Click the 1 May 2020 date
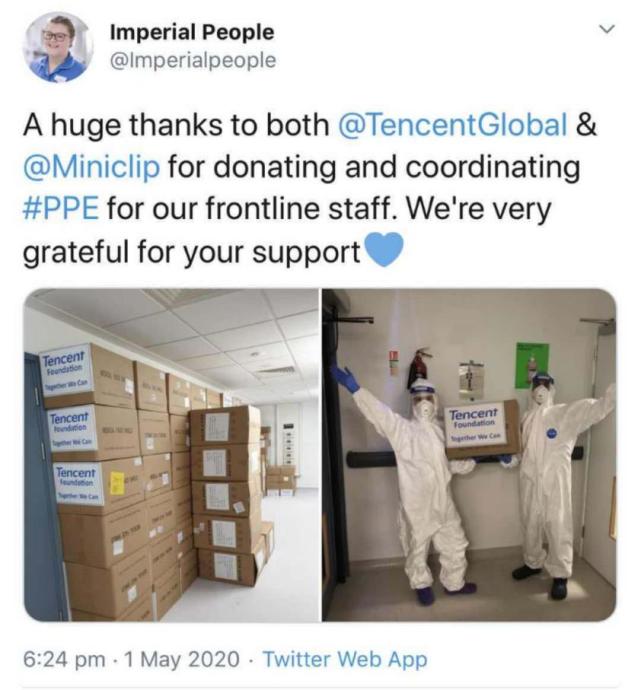Screen dimensions: 641x690 [x=182, y=659]
